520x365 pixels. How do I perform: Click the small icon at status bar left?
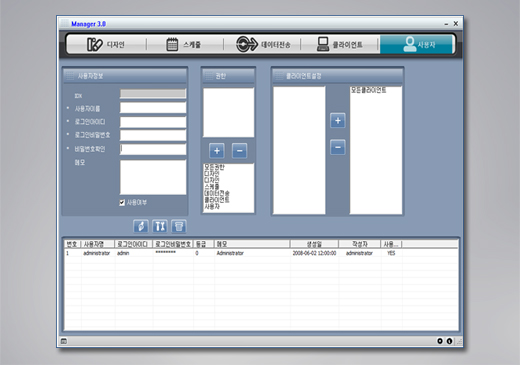tap(64, 341)
